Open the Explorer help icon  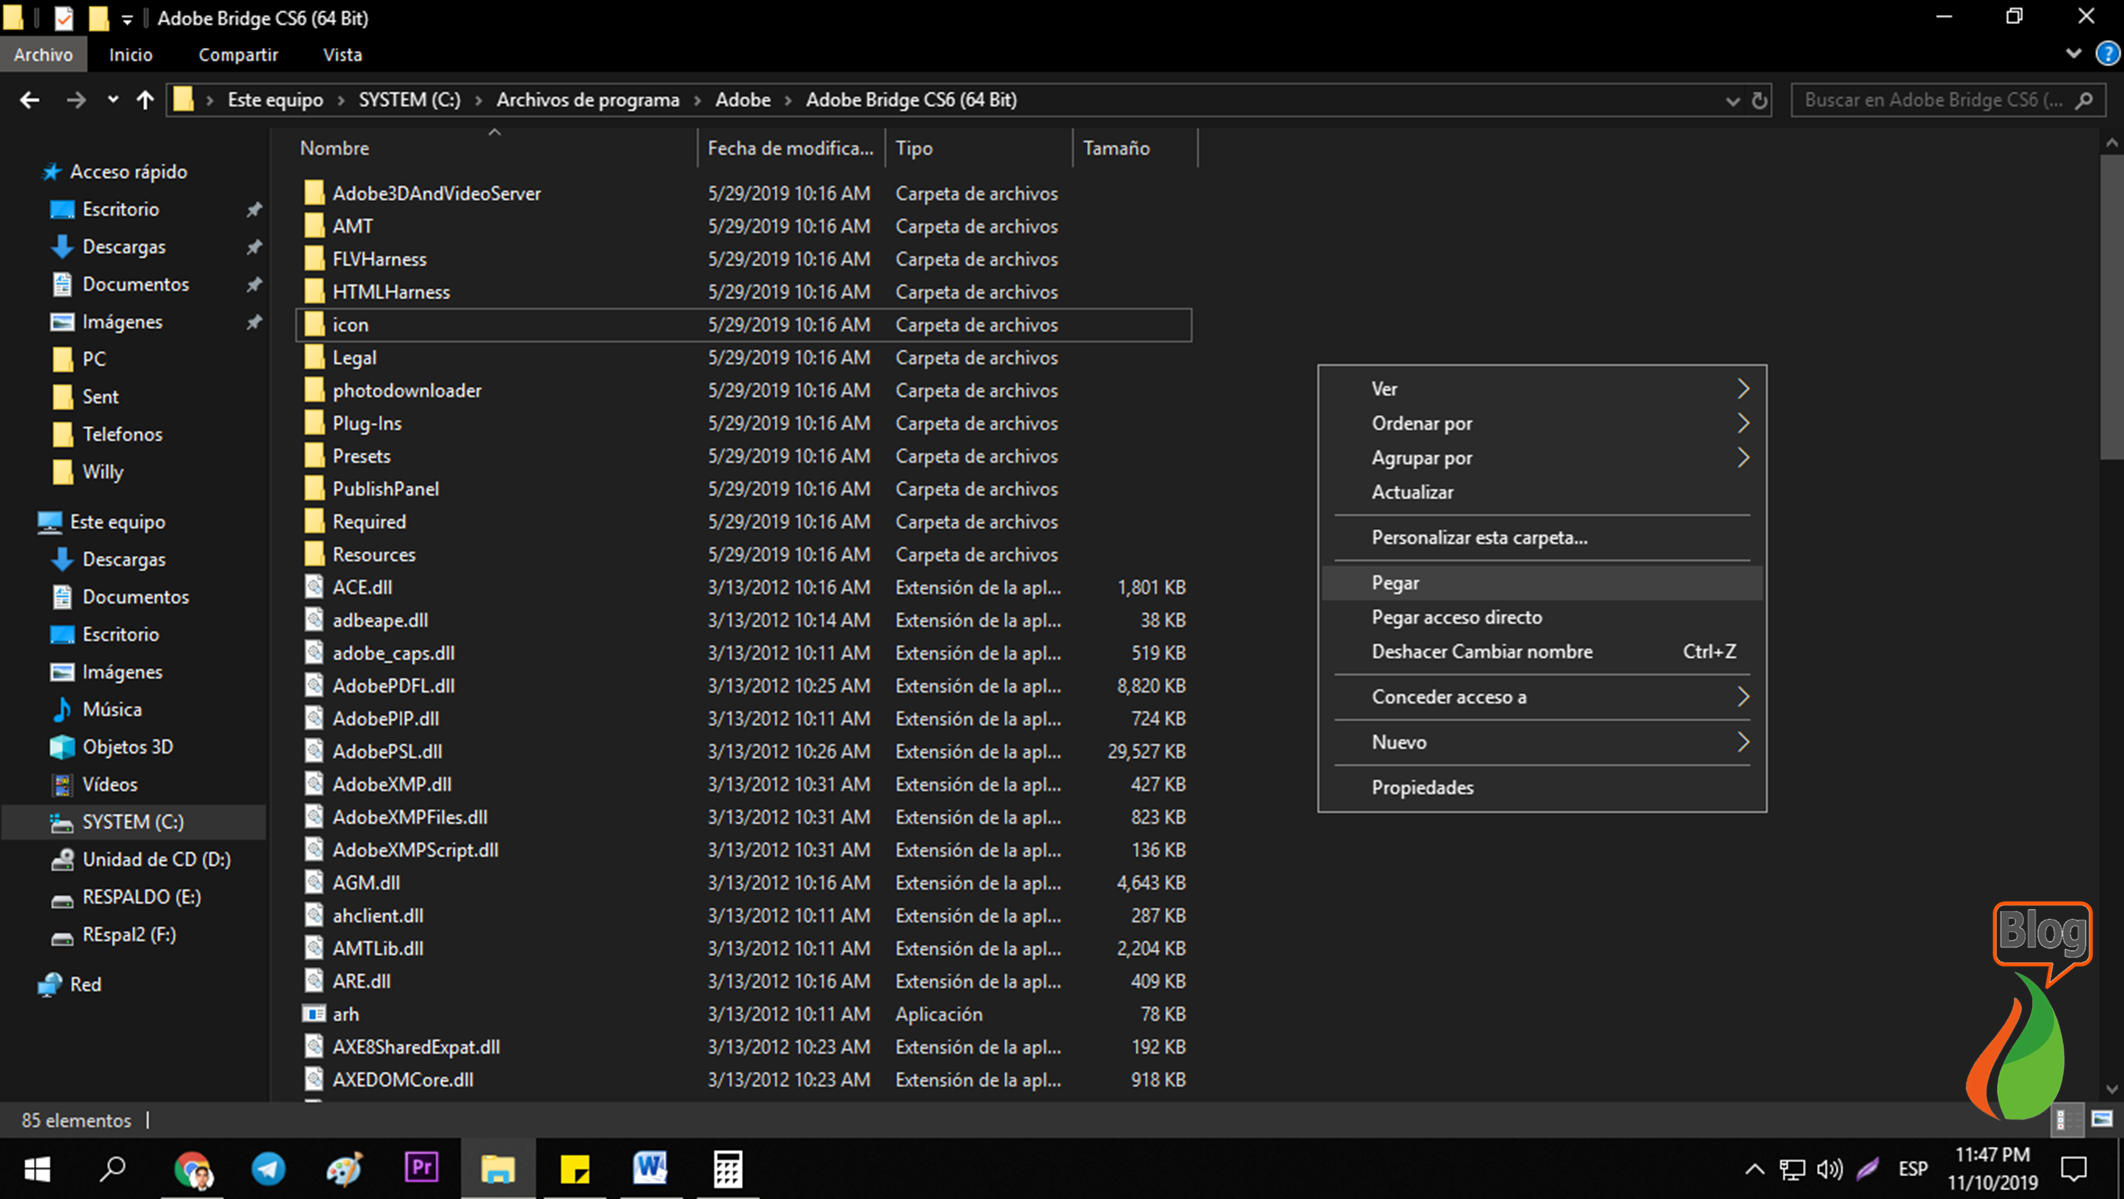tap(2107, 54)
